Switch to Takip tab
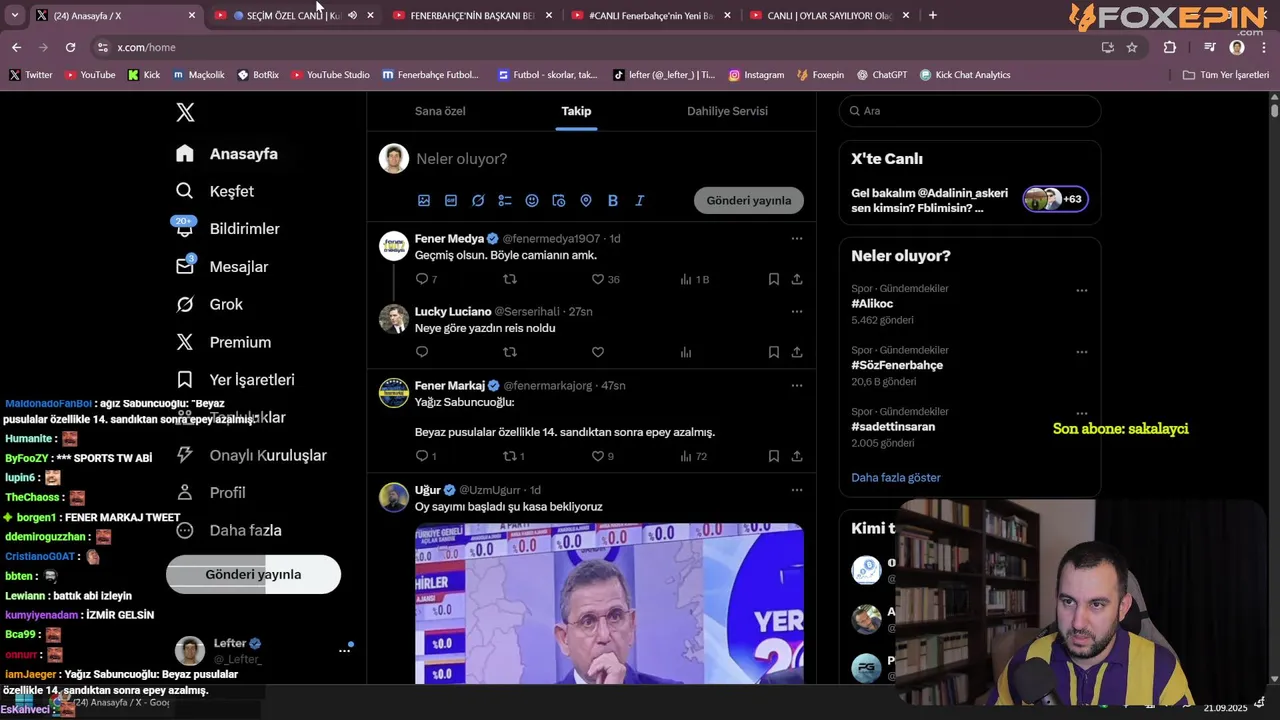Image resolution: width=1280 pixels, height=720 pixels. [x=576, y=111]
